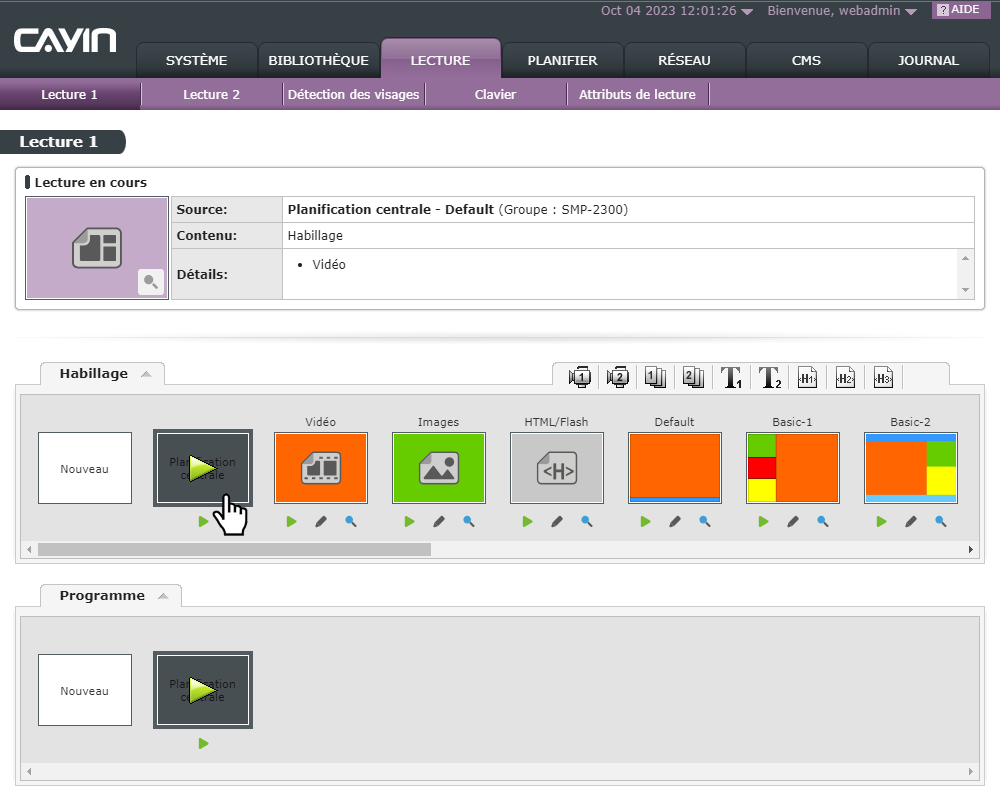Open the BIBLIOTHÈQUE menu

pos(318,60)
